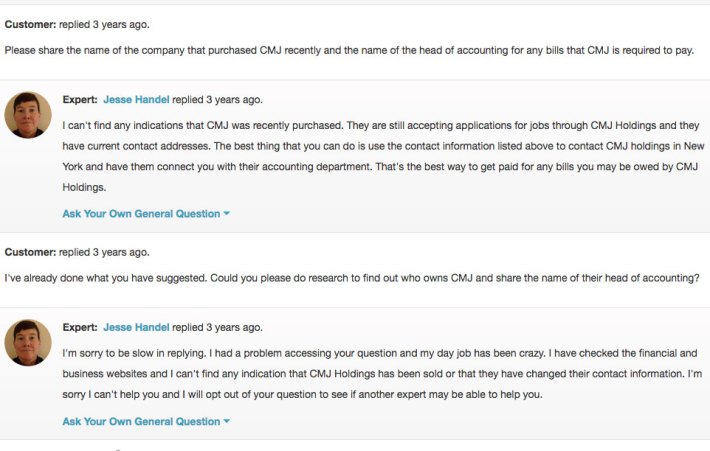Image resolution: width=710 pixels, height=451 pixels.
Task: Expand the dropdown arrow under the accounting department reply
Action: pos(227,214)
